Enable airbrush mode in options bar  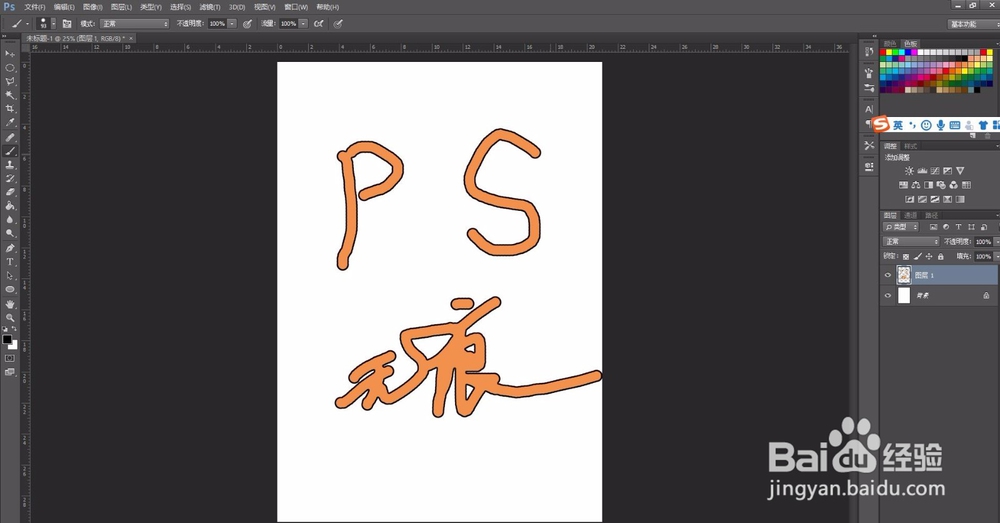click(318, 24)
